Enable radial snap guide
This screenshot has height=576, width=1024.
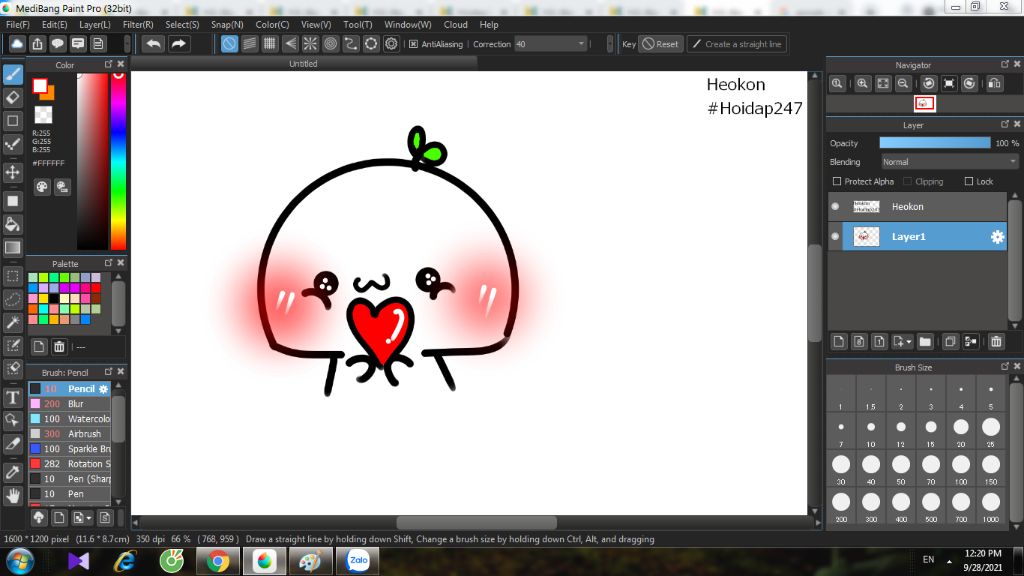[x=310, y=44]
